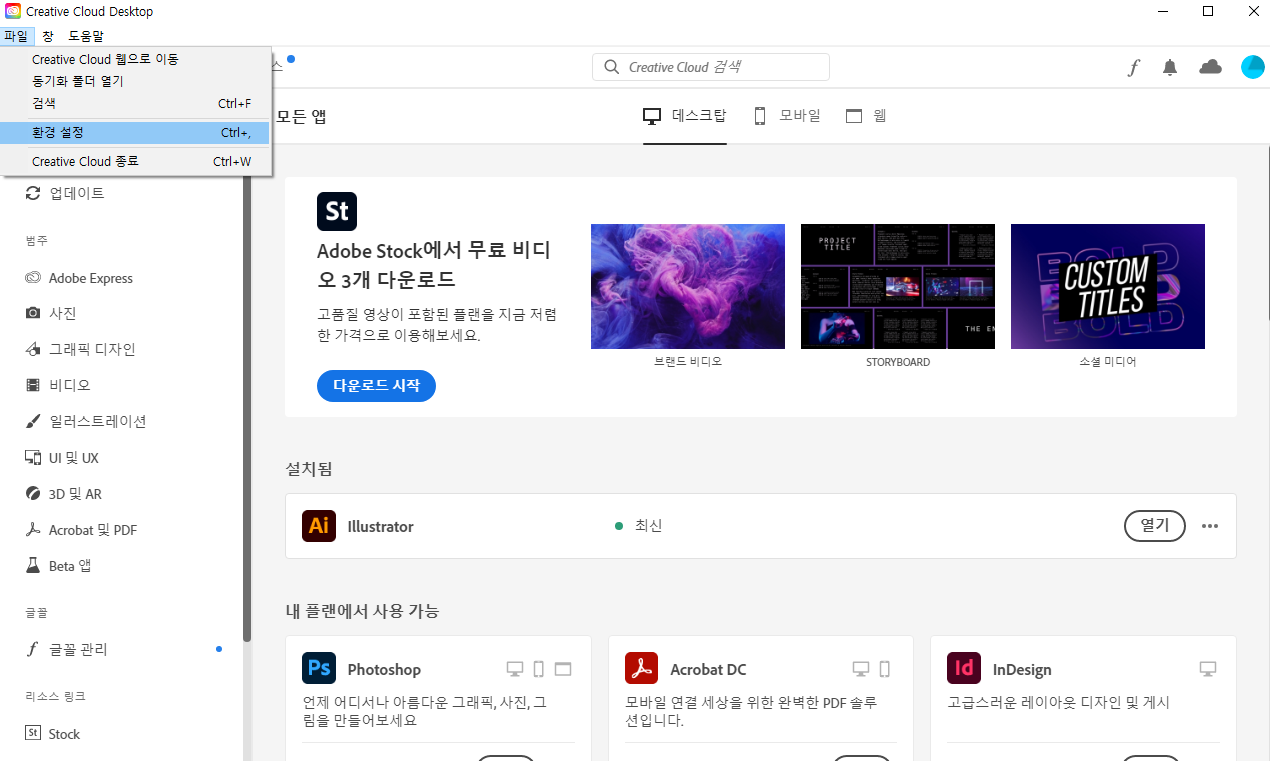Open the Illustrator more options menu
Screen dimensions: 1270x761
tap(1210, 526)
